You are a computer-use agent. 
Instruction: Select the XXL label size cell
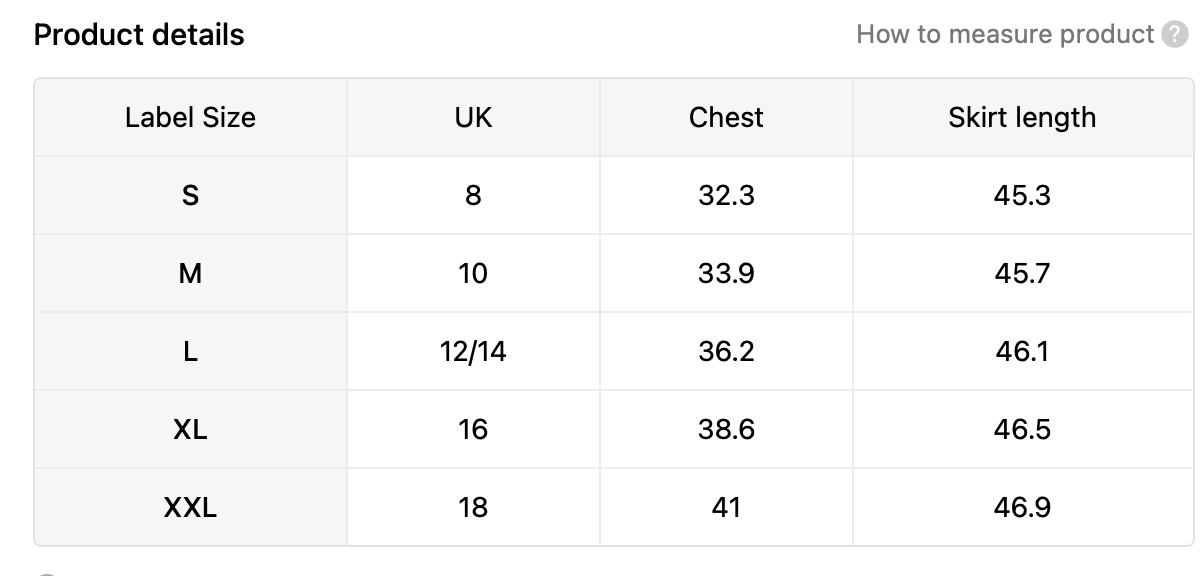click(190, 507)
